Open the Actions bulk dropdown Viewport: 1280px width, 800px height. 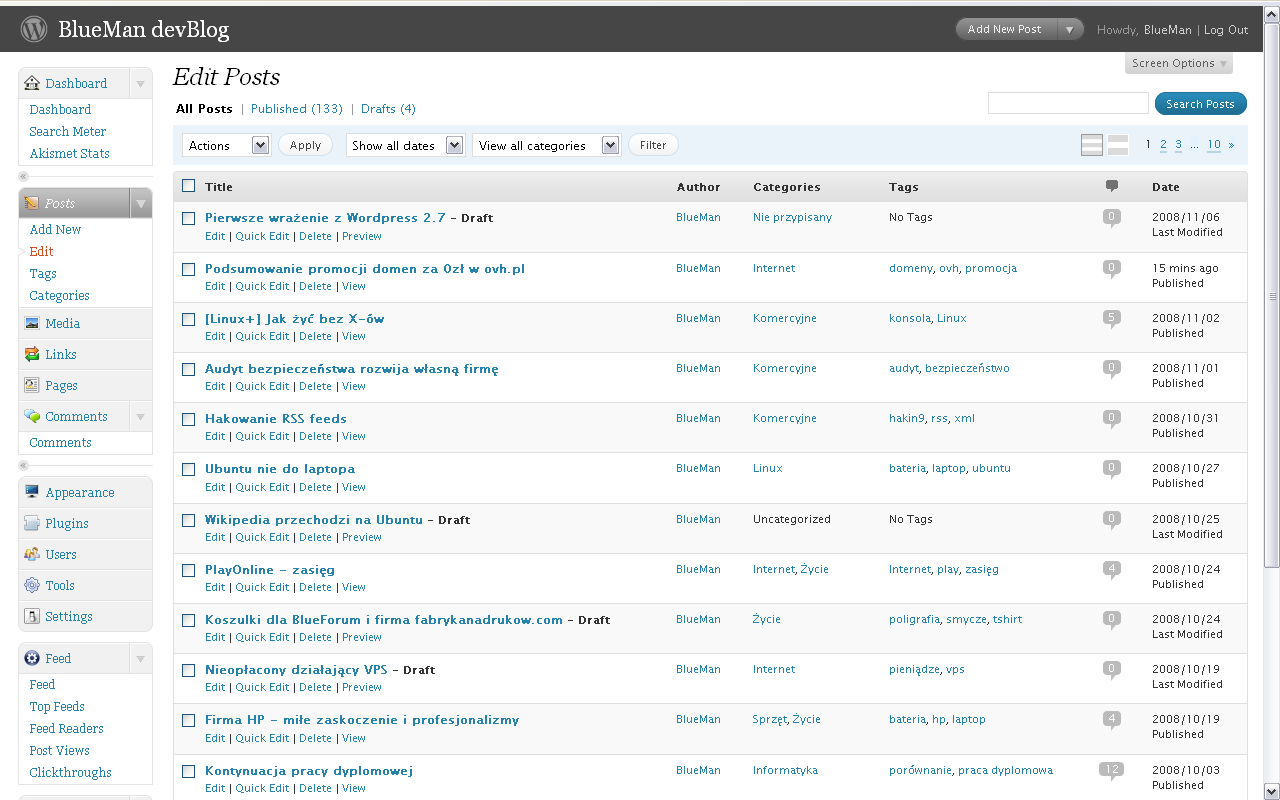[x=226, y=145]
